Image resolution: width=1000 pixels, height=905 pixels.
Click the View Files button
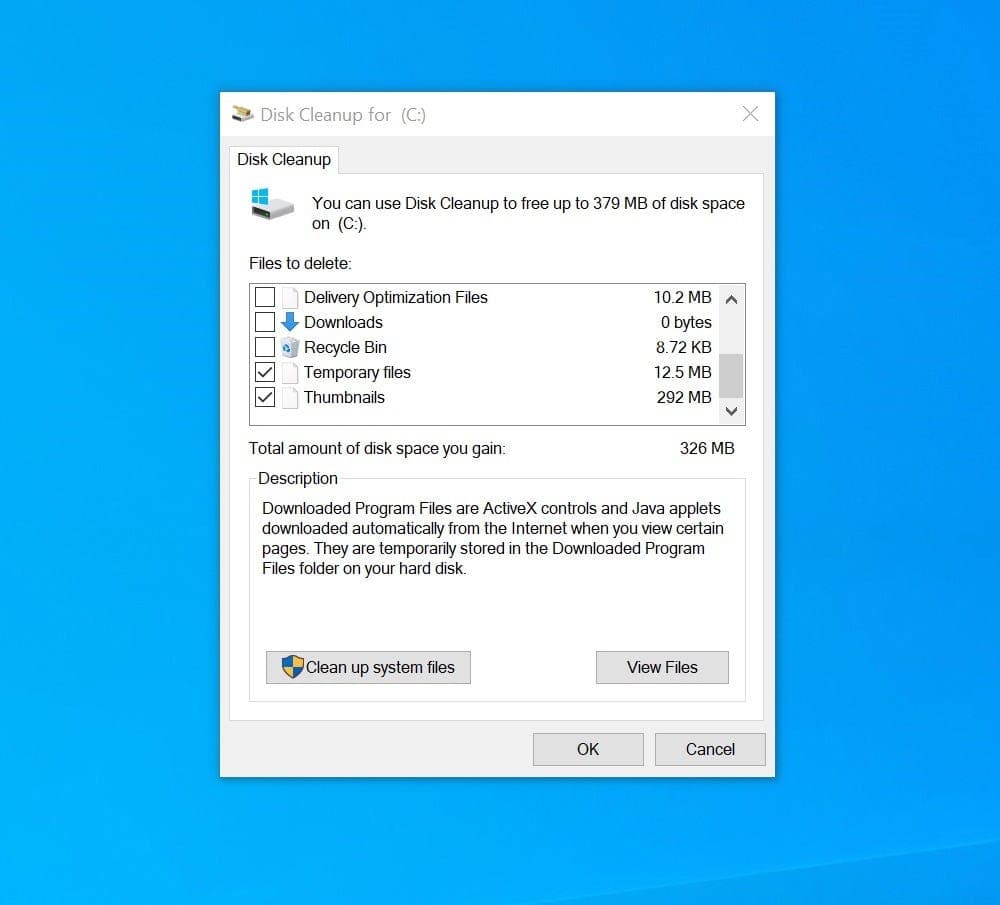pos(662,667)
